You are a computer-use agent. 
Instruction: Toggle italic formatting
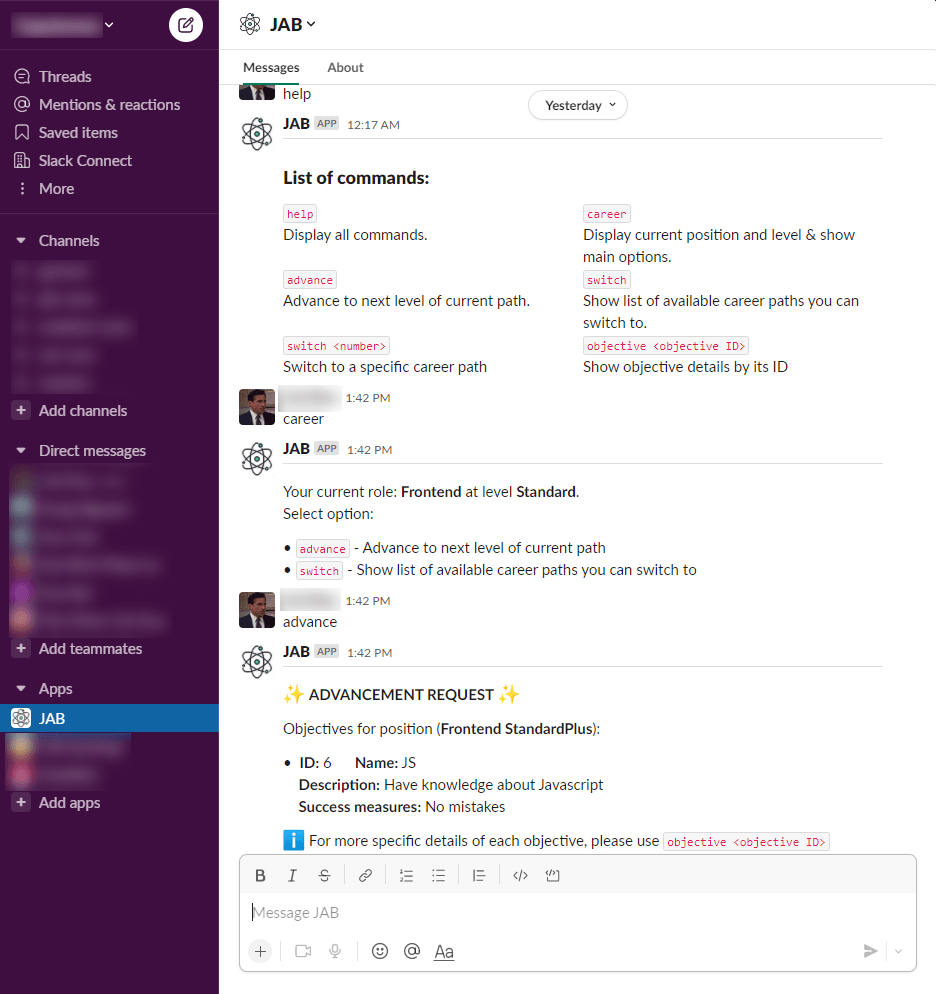tap(292, 875)
